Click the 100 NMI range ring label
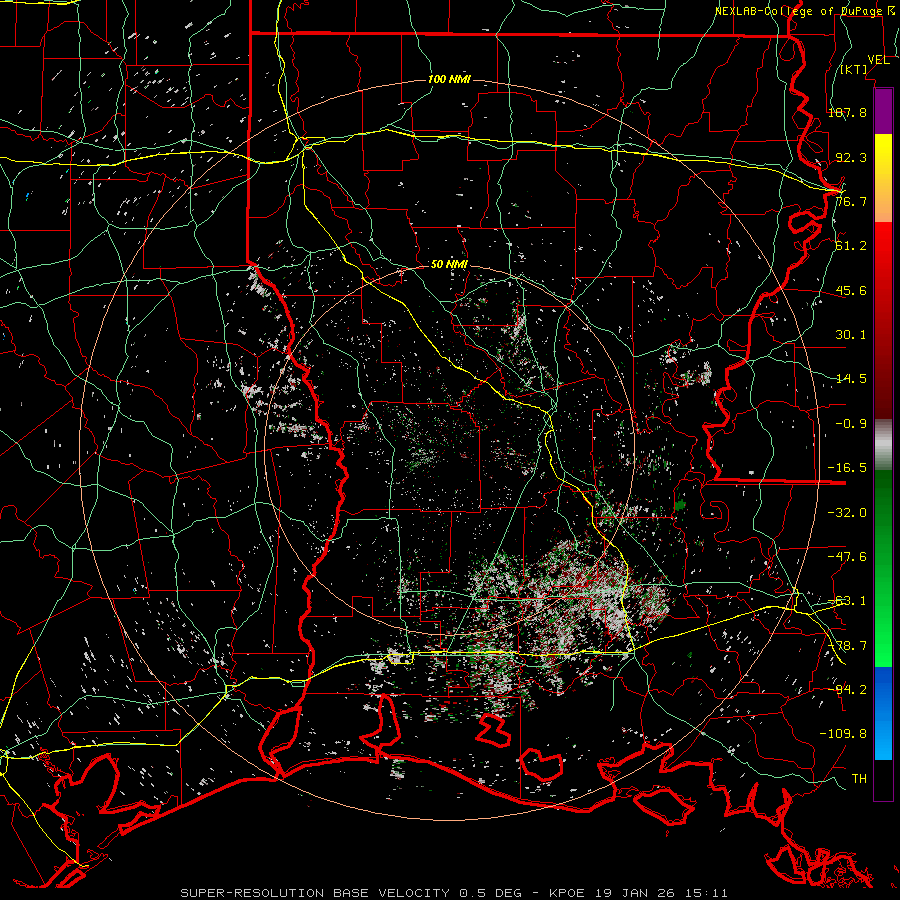The width and height of the screenshot is (900, 900). click(449, 79)
